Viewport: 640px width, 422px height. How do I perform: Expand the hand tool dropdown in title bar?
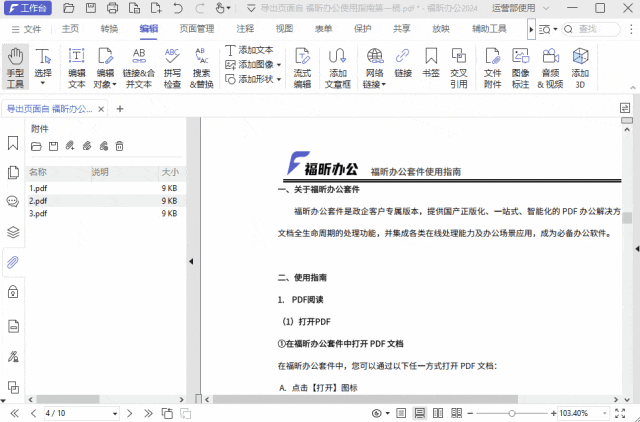pos(229,8)
